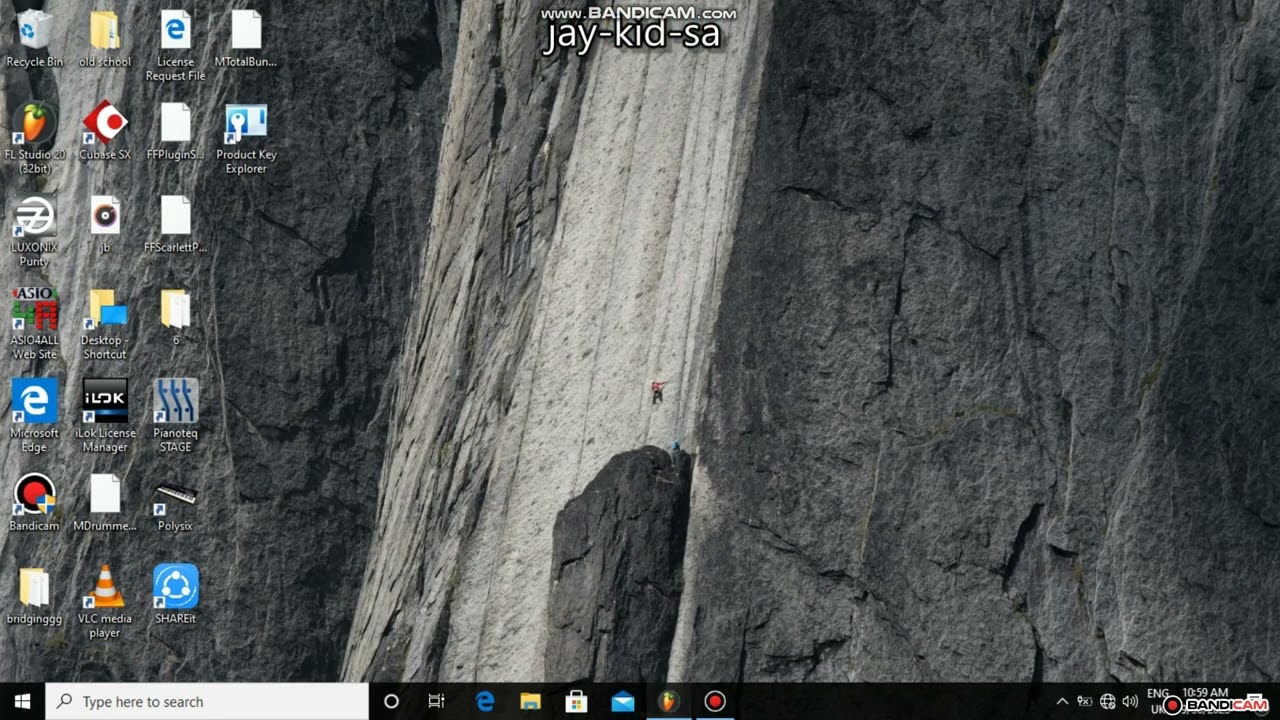1280x720 pixels.
Task: Select the jb desktop shortcut
Action: 105,224
